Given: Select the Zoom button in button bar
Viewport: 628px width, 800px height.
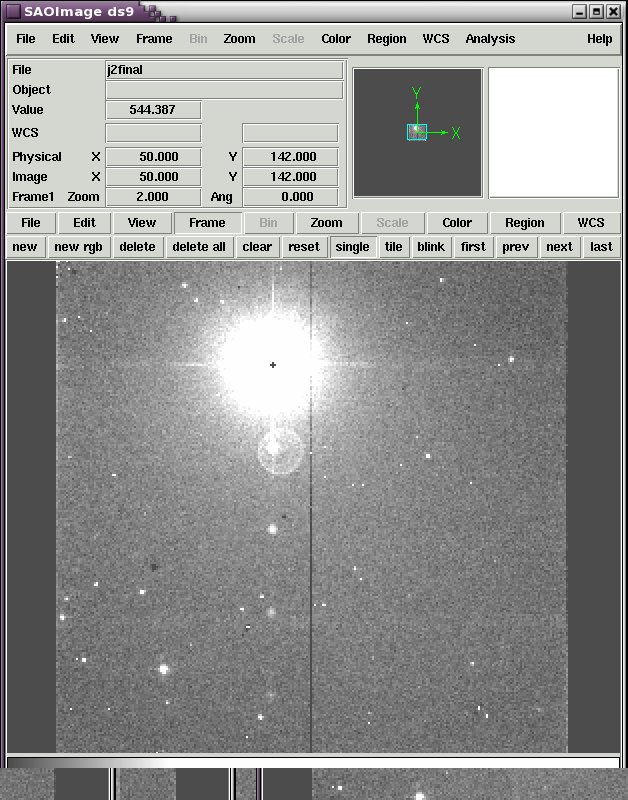Looking at the screenshot, I should (326, 223).
